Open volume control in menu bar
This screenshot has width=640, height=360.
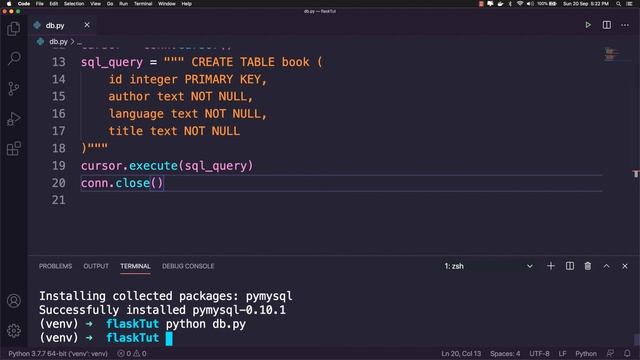click(530, 4)
